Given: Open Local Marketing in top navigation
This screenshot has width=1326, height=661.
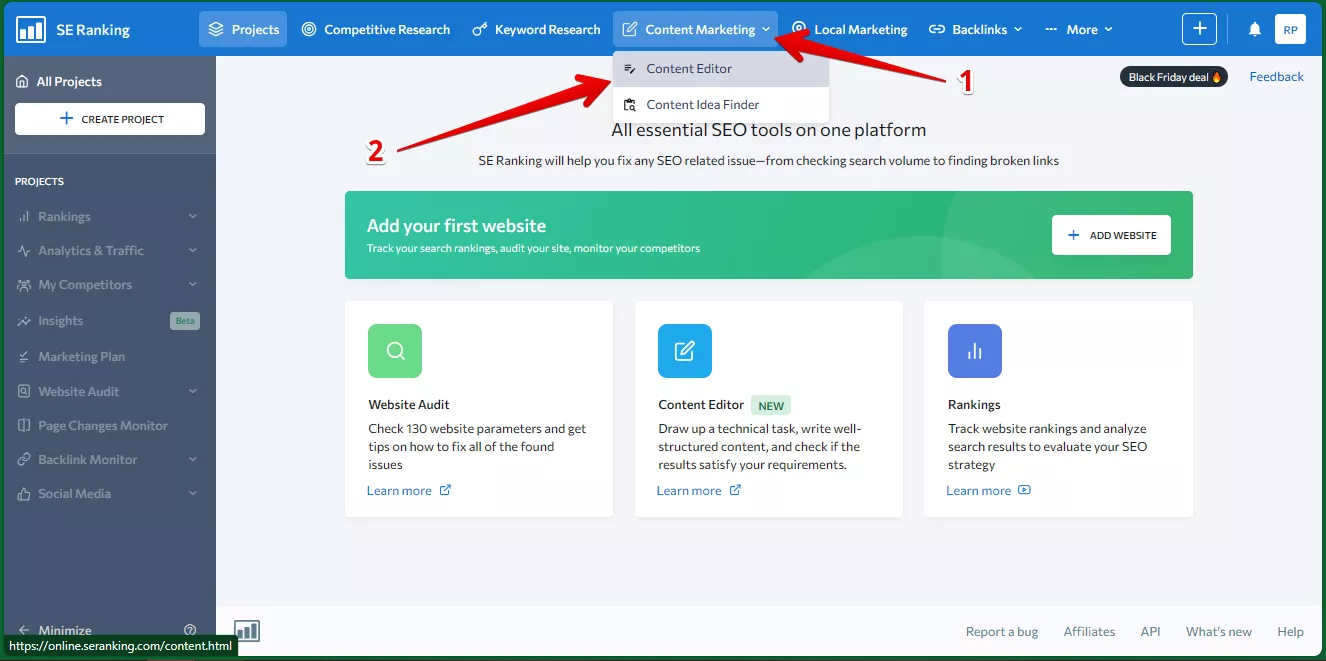Looking at the screenshot, I should point(850,30).
